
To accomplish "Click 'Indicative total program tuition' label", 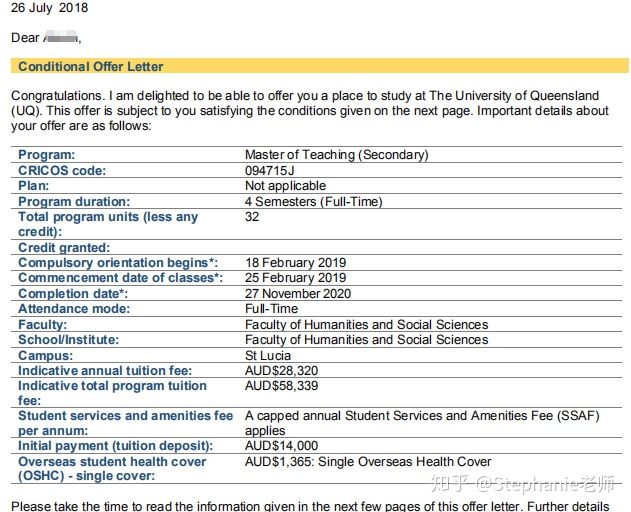I will click(x=112, y=386).
